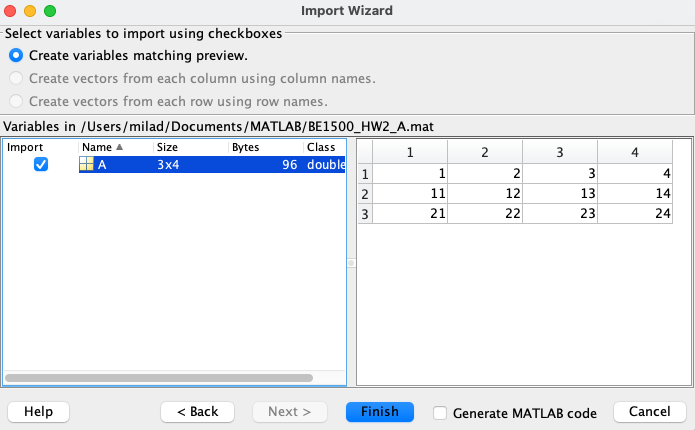The image size is (695, 430).
Task: Select Create vectors from each column option
Action: click(x=16, y=78)
